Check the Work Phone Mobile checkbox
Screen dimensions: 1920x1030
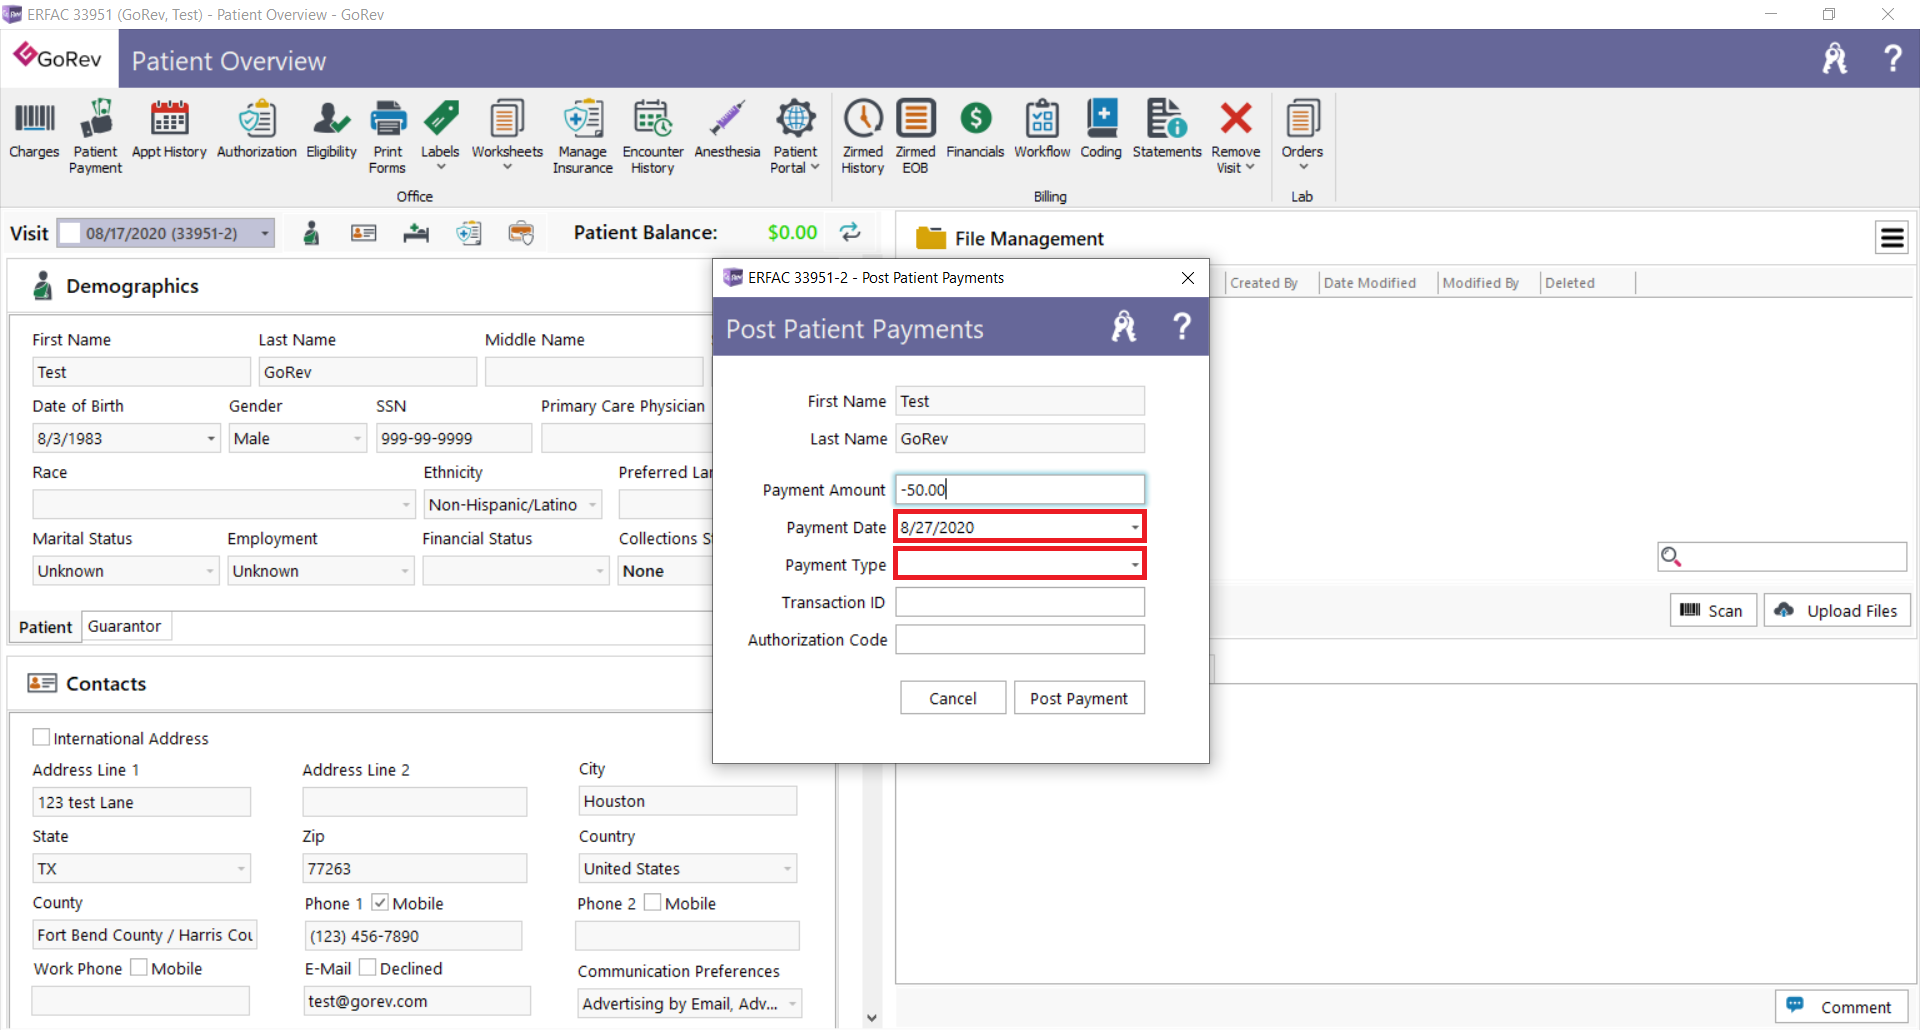(139, 967)
